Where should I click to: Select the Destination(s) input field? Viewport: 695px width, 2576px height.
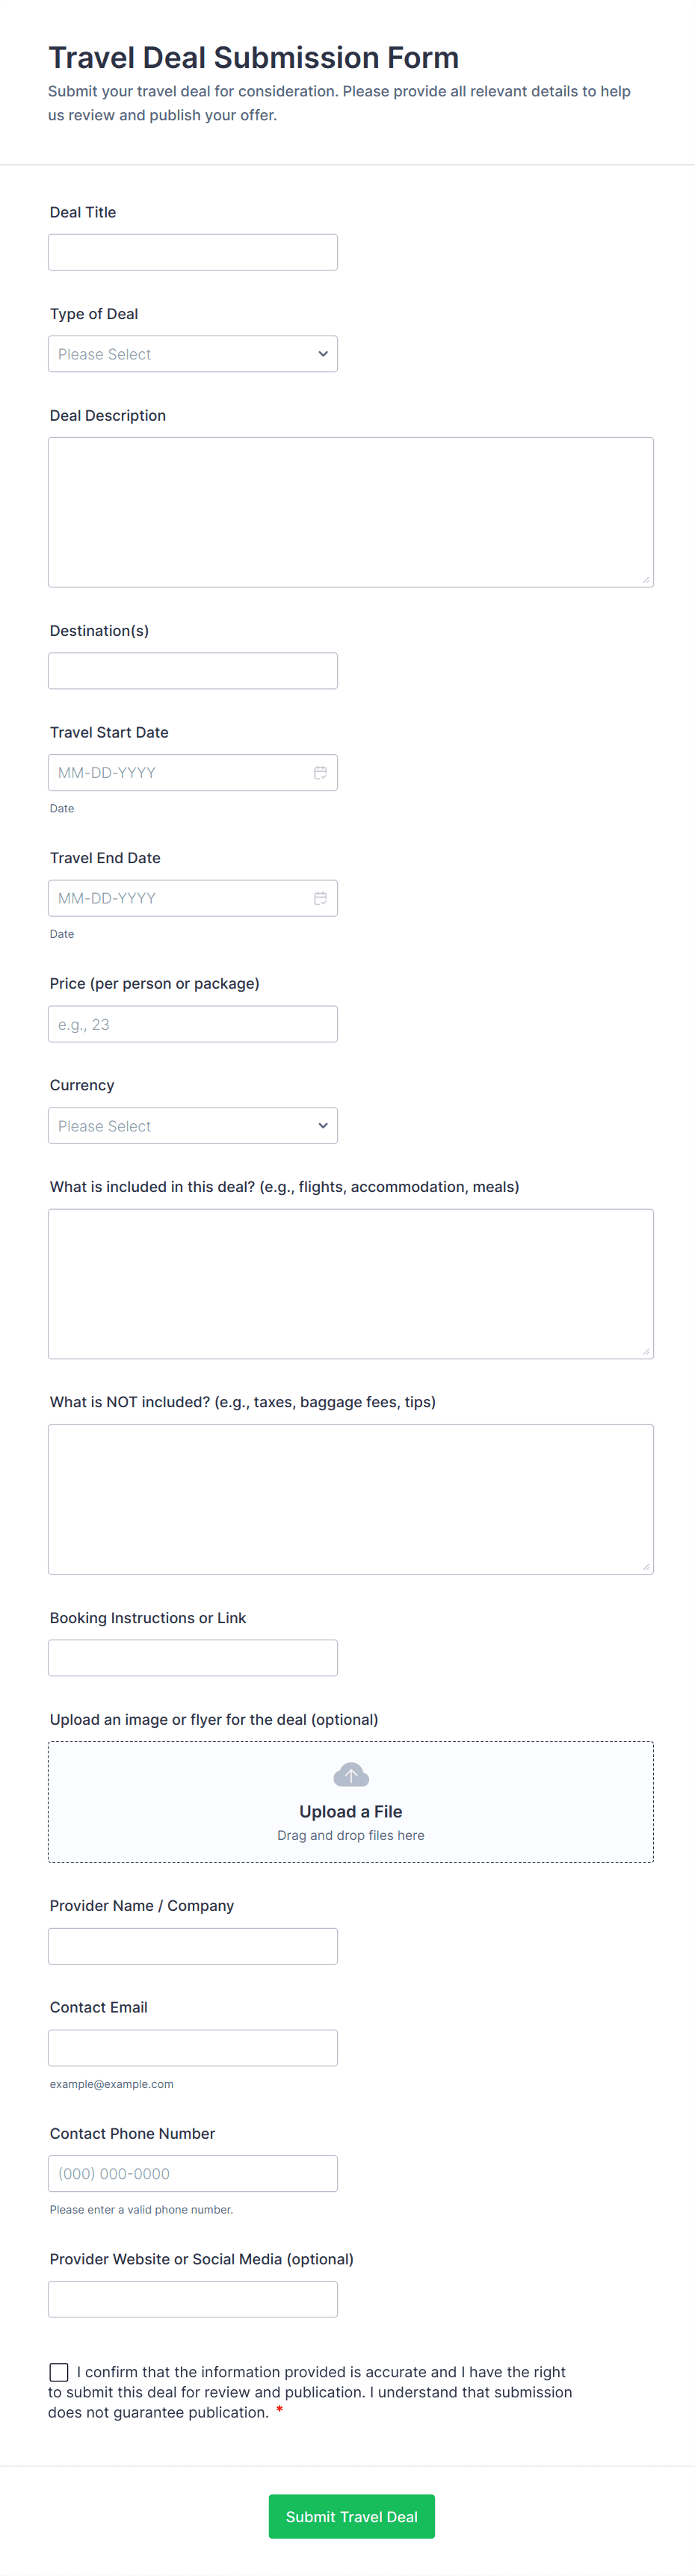193,671
